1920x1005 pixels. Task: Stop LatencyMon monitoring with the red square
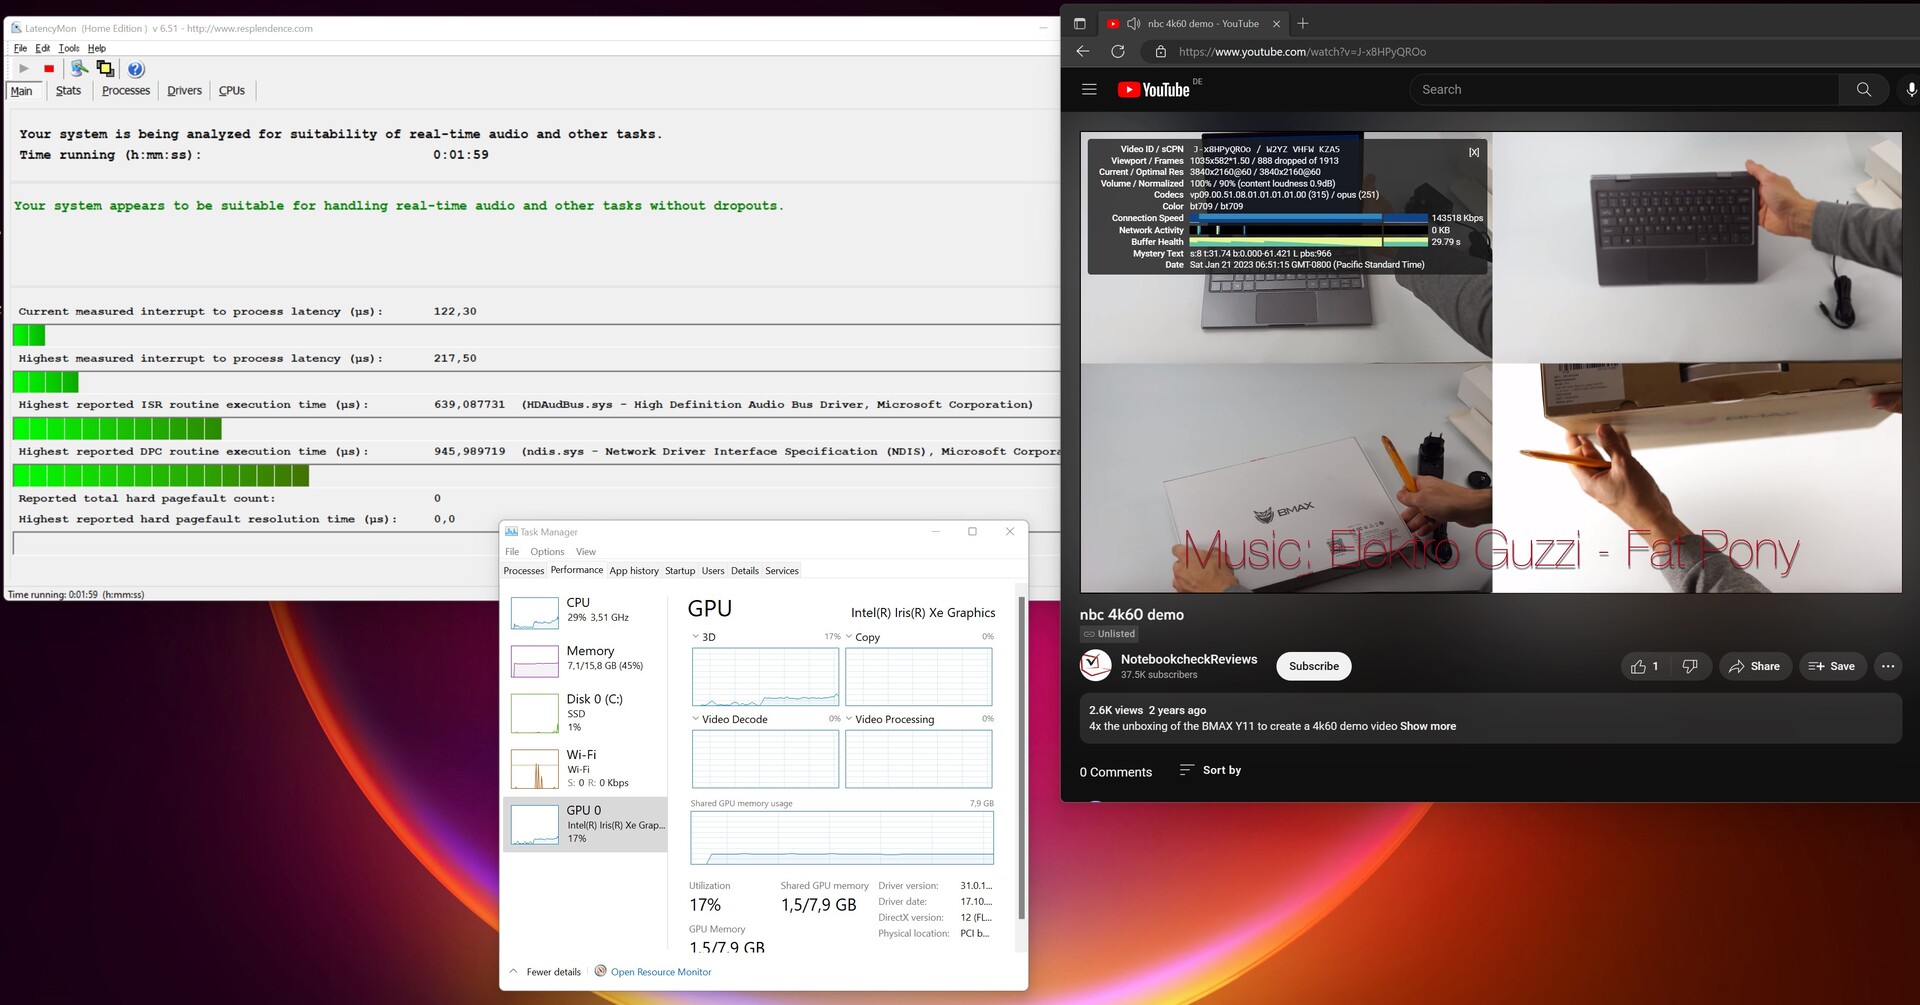[x=49, y=68]
